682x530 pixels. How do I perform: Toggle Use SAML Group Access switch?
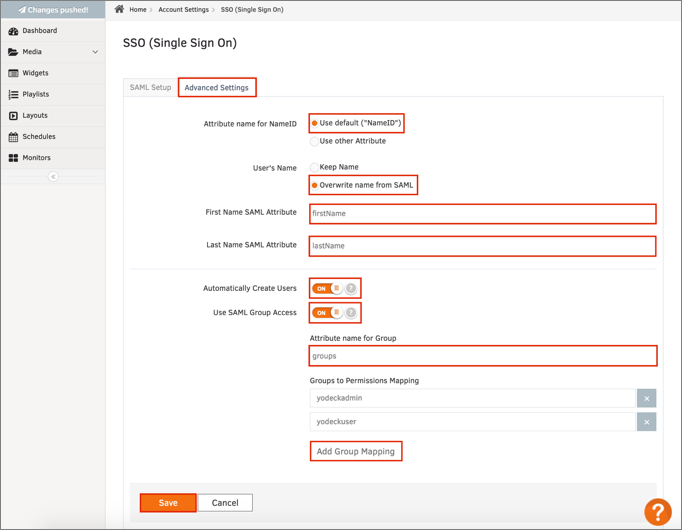pos(334,313)
